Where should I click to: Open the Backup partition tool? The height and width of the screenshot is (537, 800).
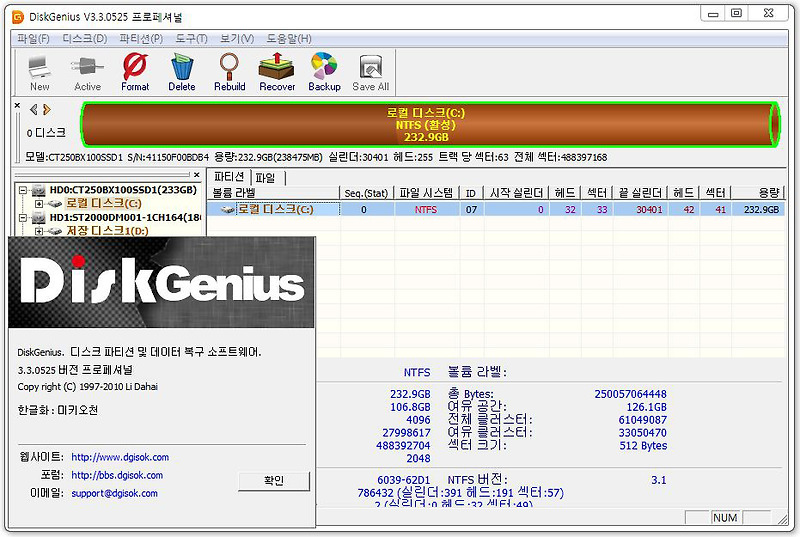click(324, 72)
